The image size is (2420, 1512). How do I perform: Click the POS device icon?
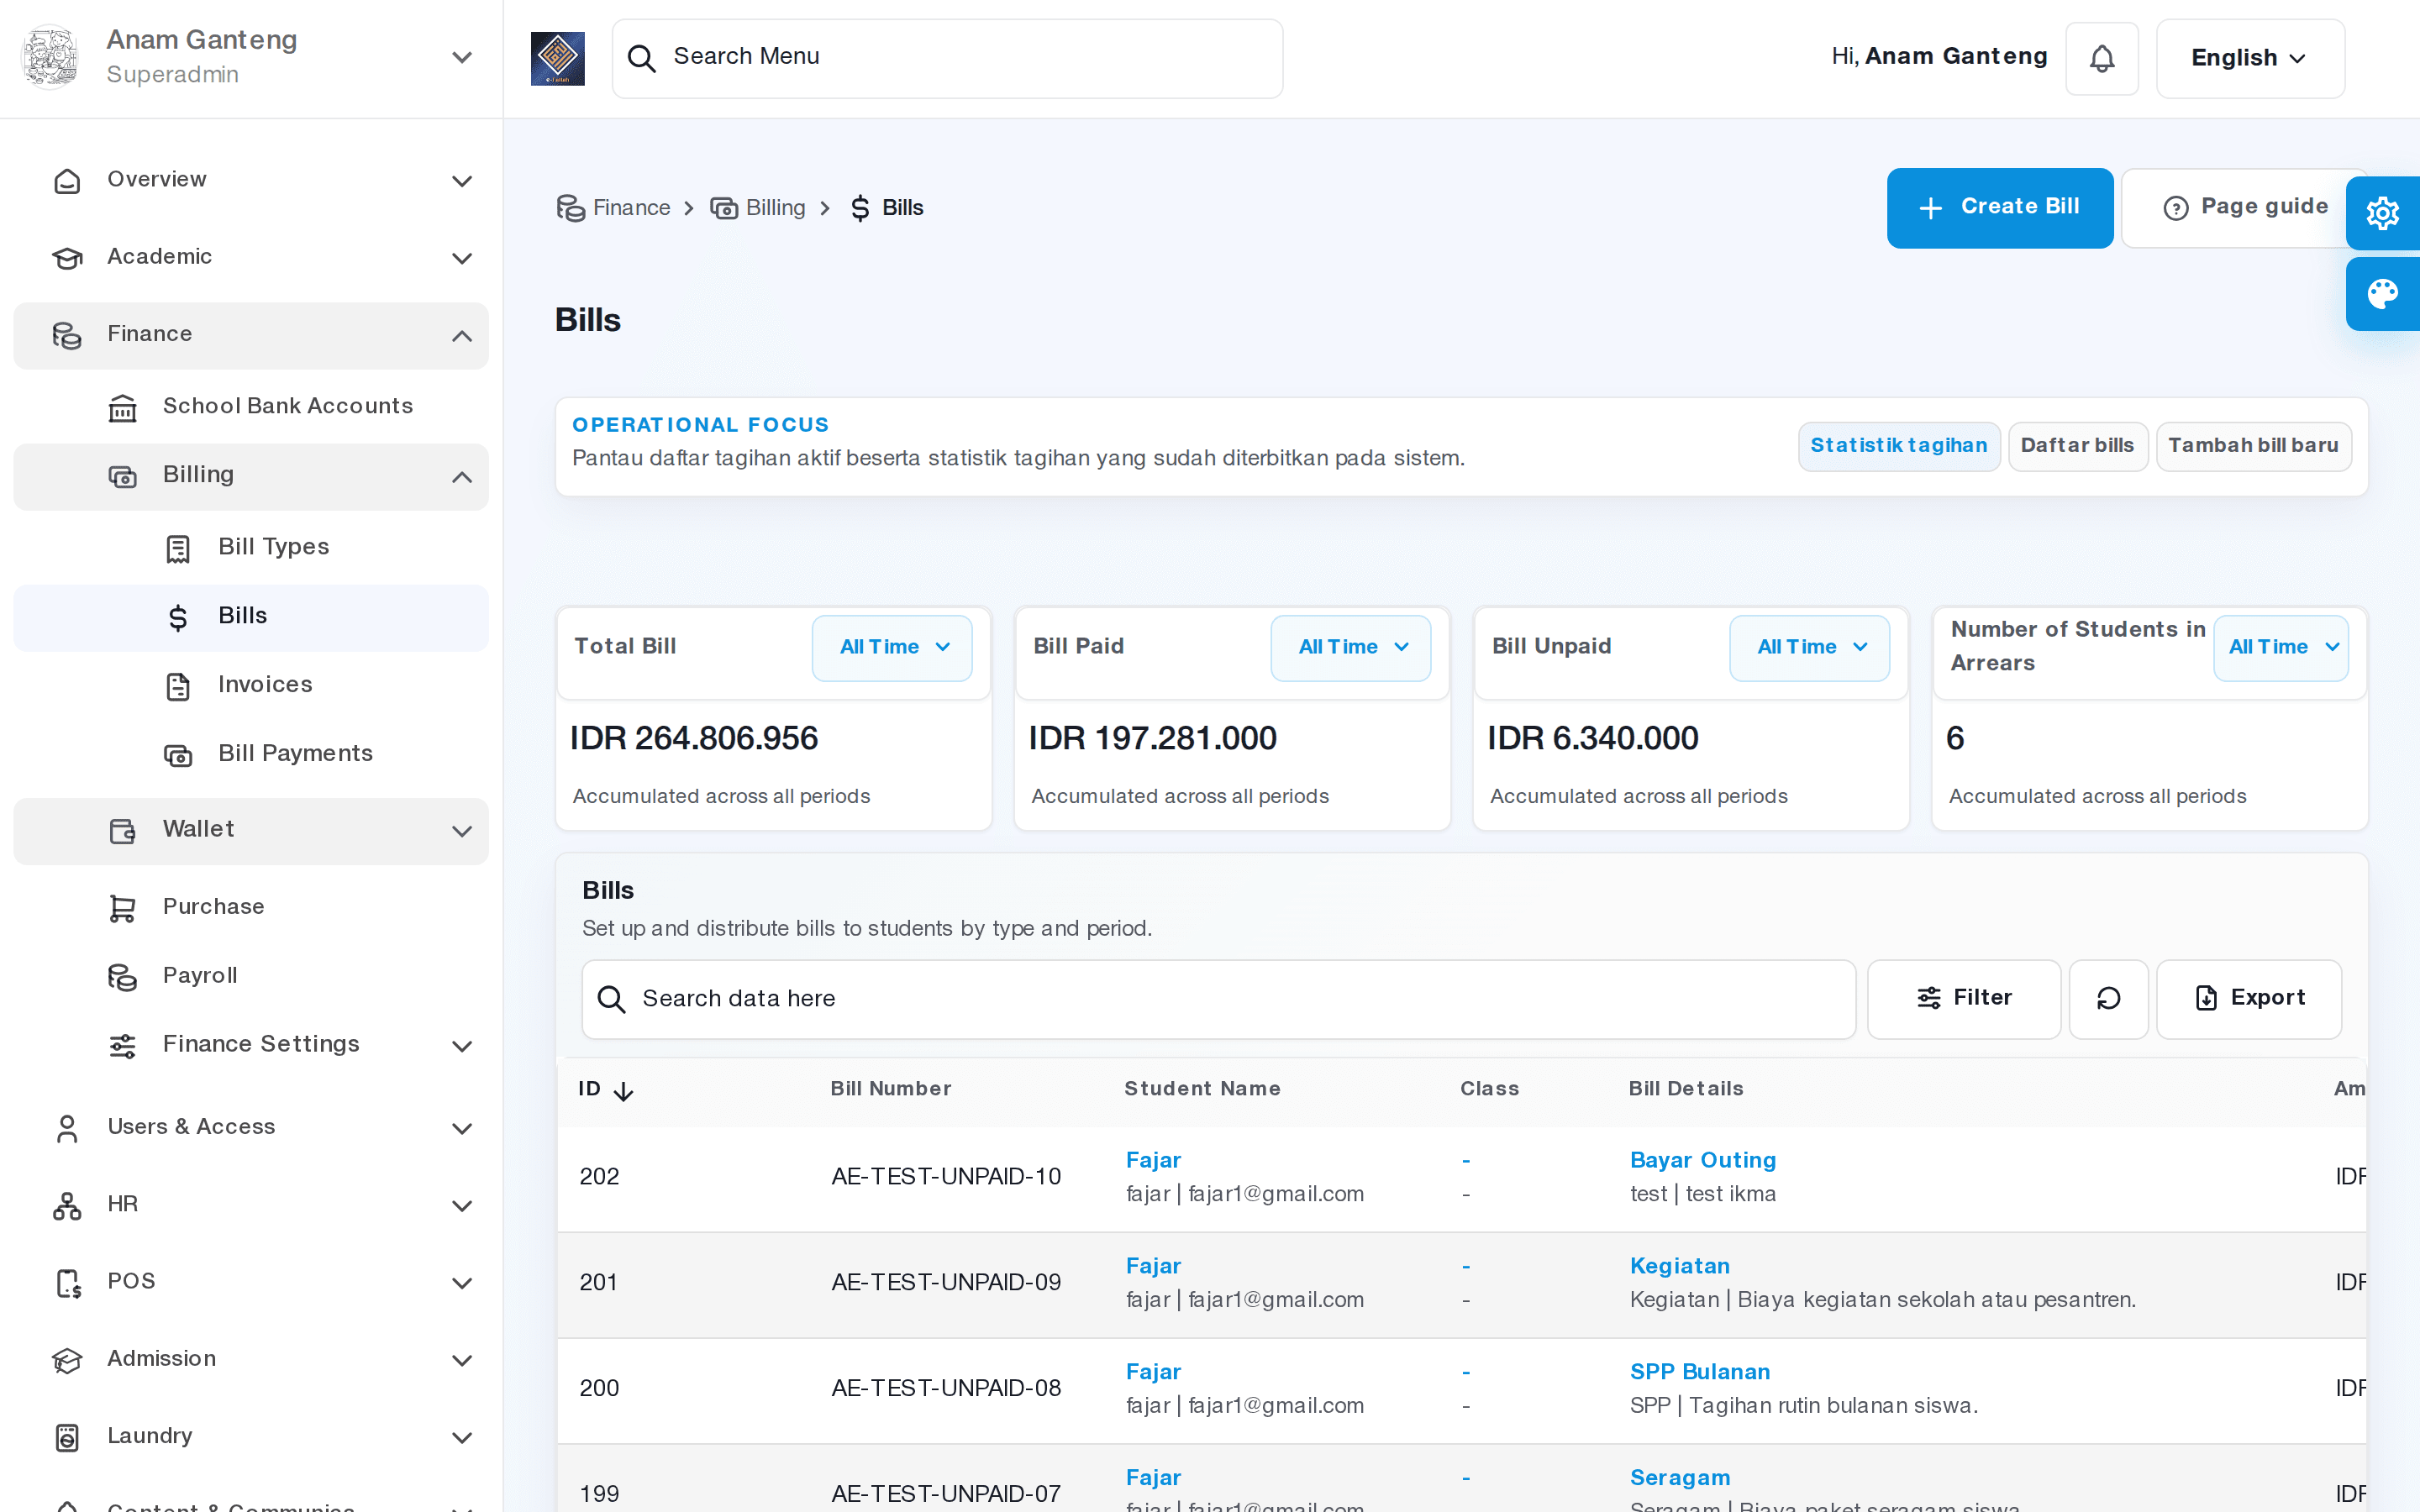tap(67, 1282)
